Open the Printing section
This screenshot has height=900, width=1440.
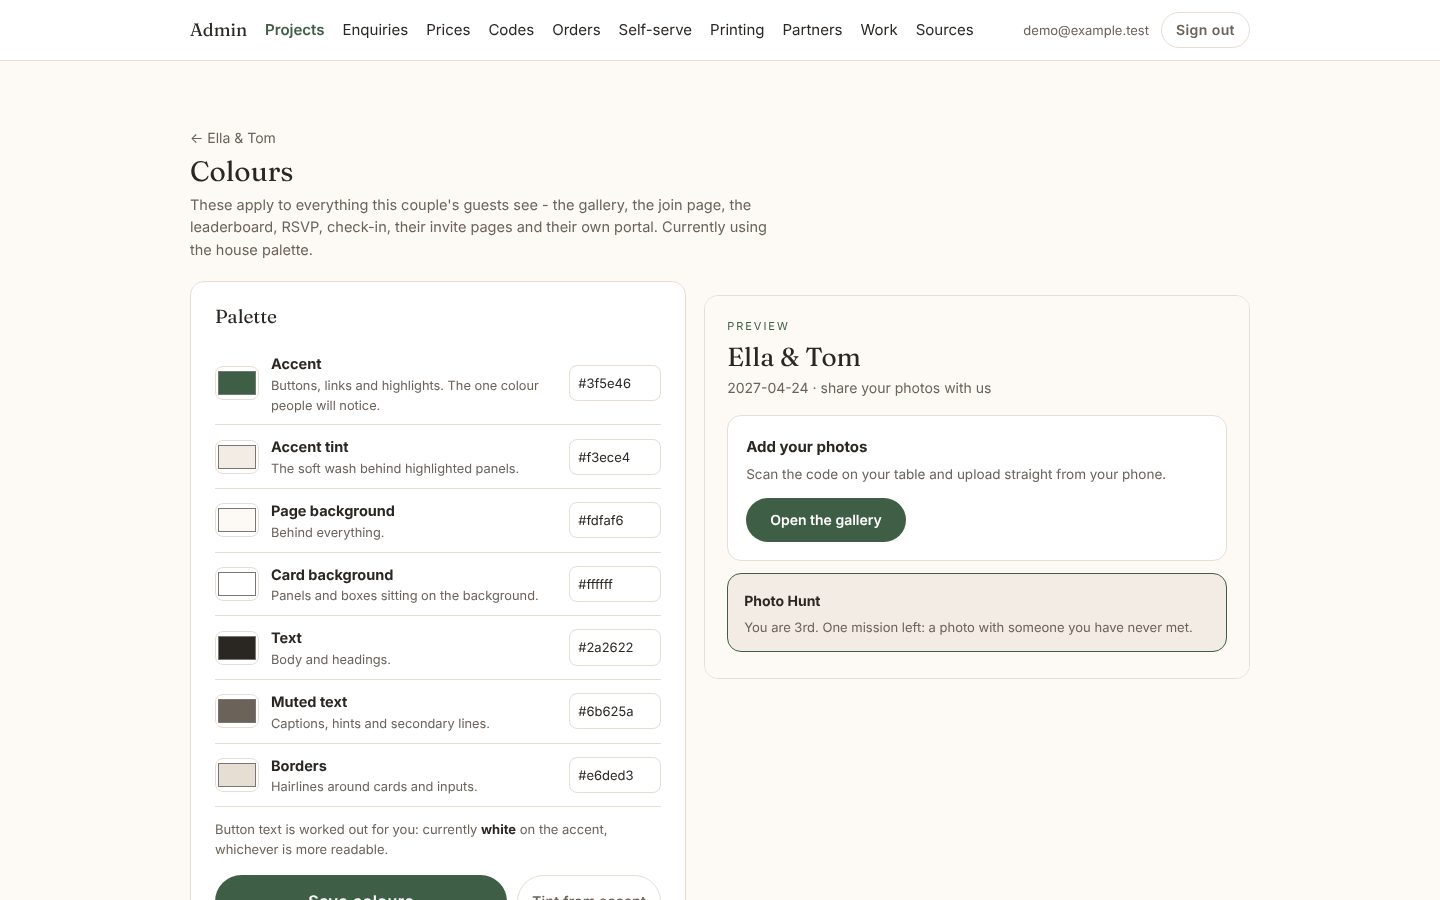(x=737, y=30)
